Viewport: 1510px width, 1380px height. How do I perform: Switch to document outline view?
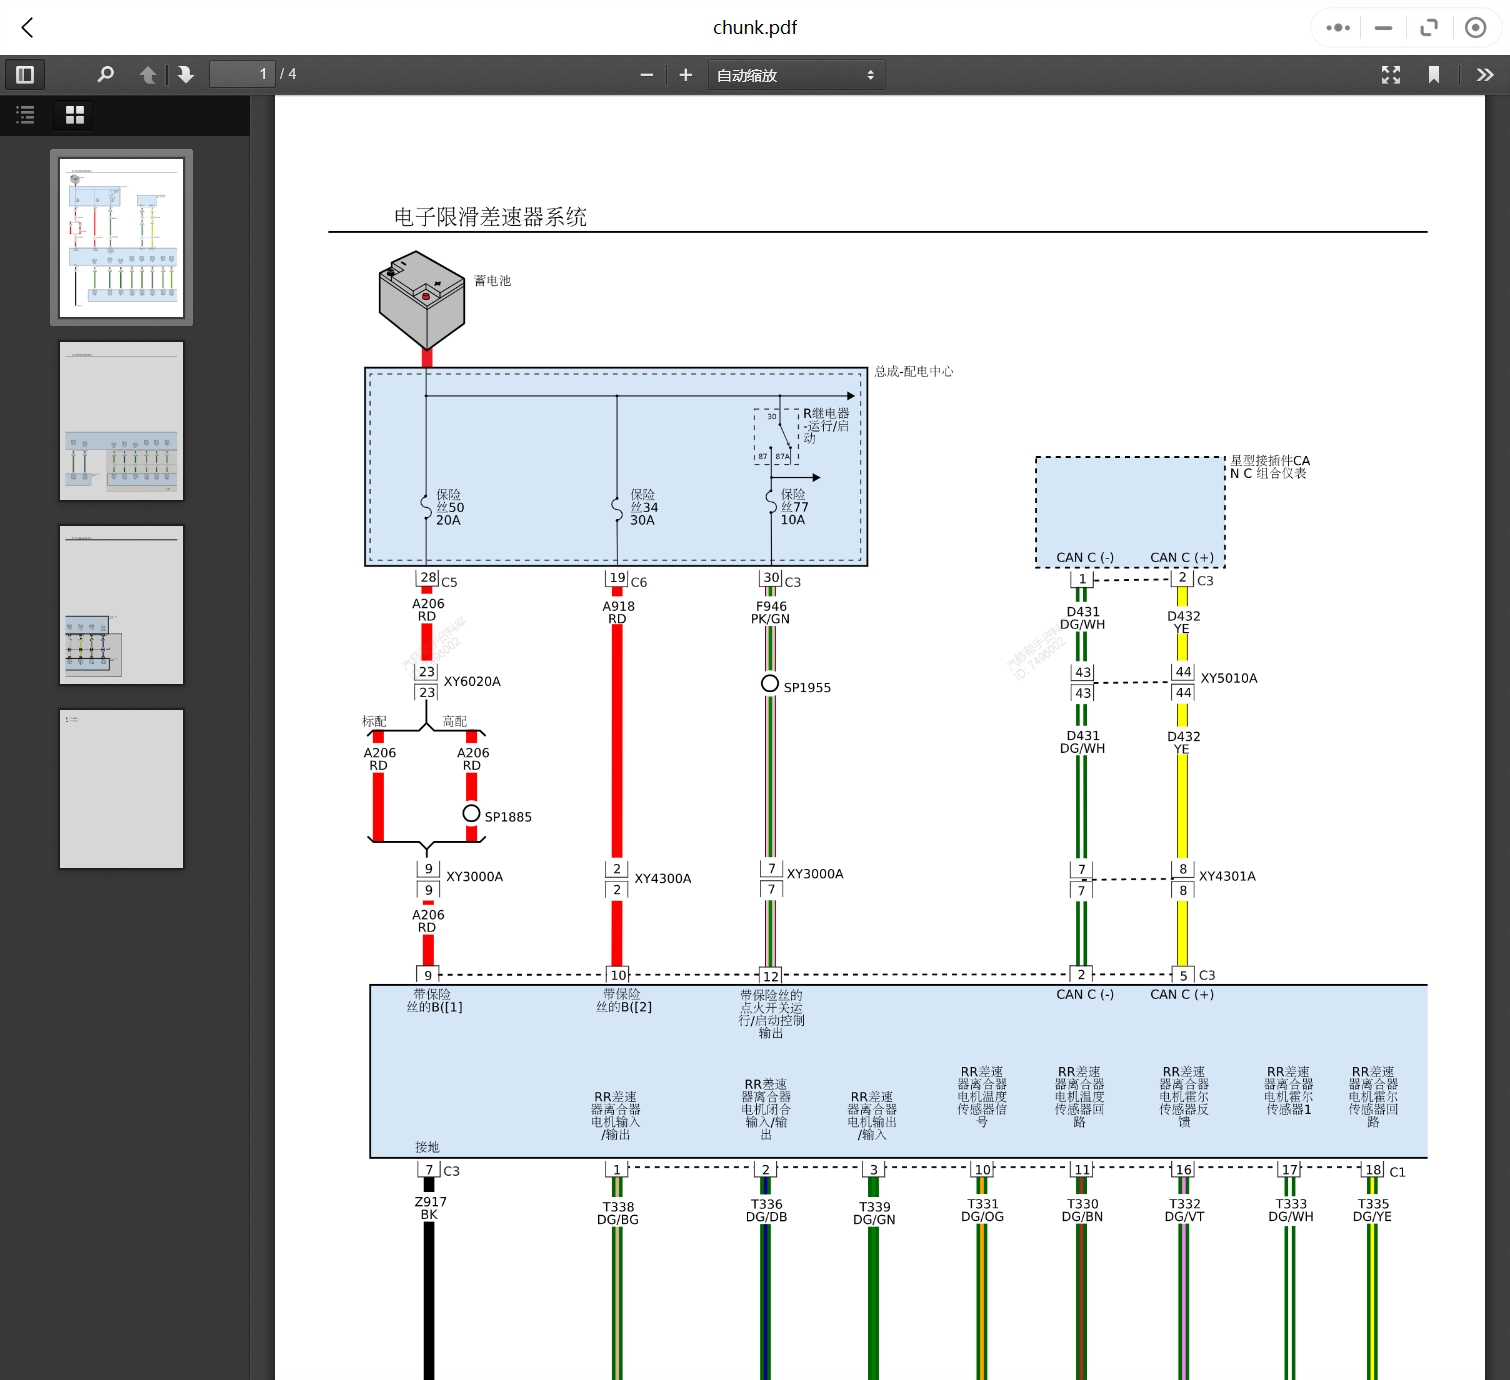tap(26, 115)
